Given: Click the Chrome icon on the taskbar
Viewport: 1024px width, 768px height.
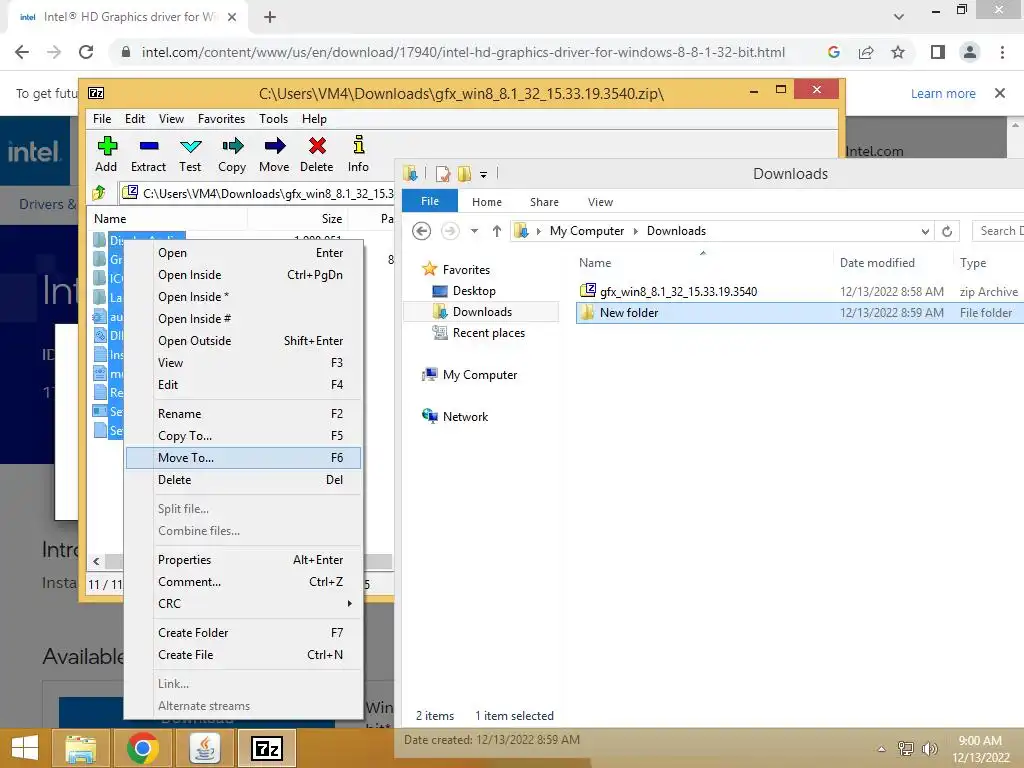Looking at the screenshot, I should click(x=142, y=748).
